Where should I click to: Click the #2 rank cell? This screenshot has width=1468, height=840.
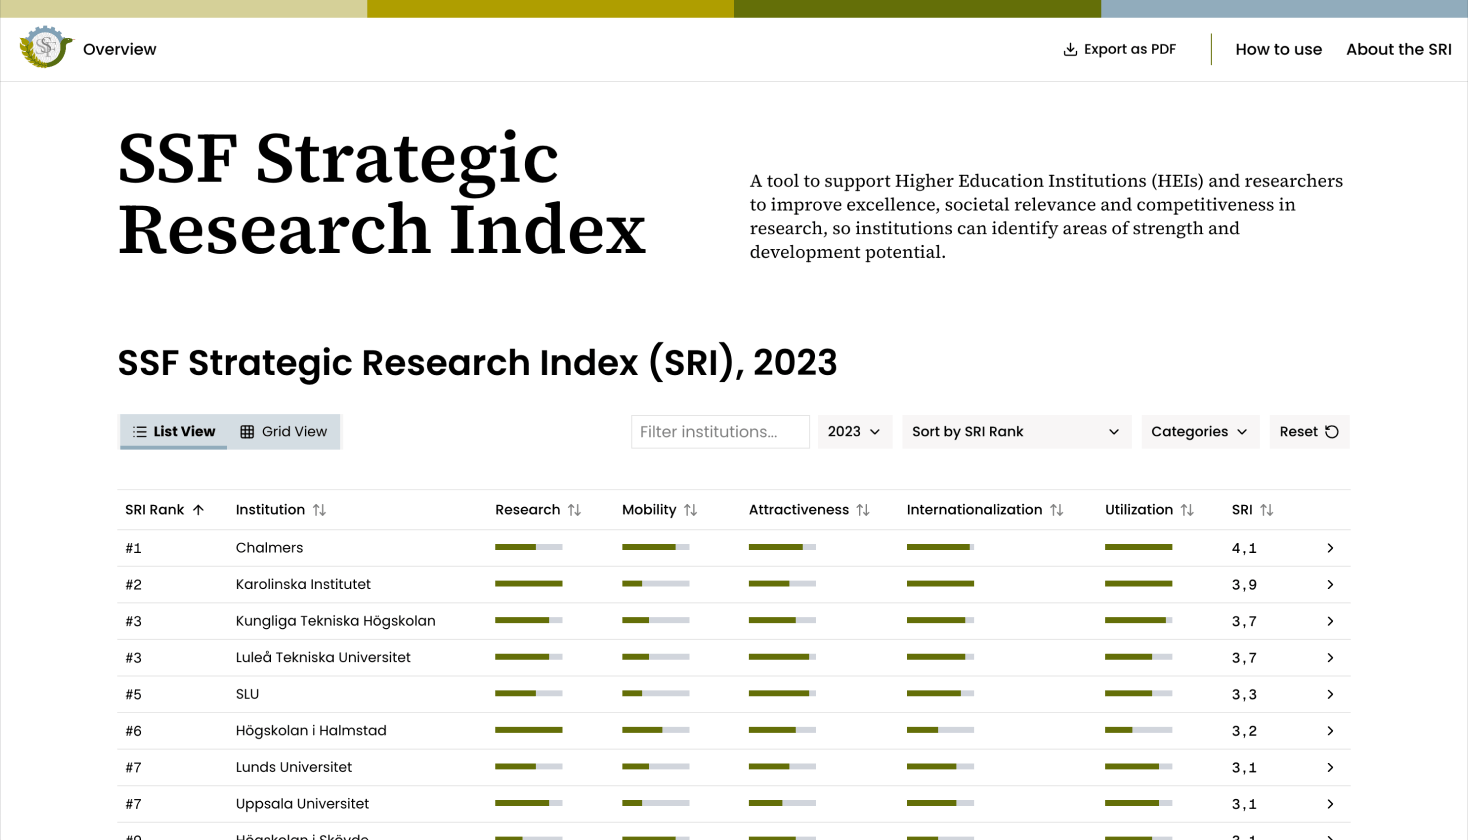(x=133, y=585)
